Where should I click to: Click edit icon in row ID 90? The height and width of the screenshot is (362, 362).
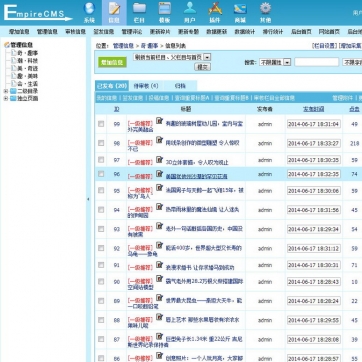click(x=160, y=279)
